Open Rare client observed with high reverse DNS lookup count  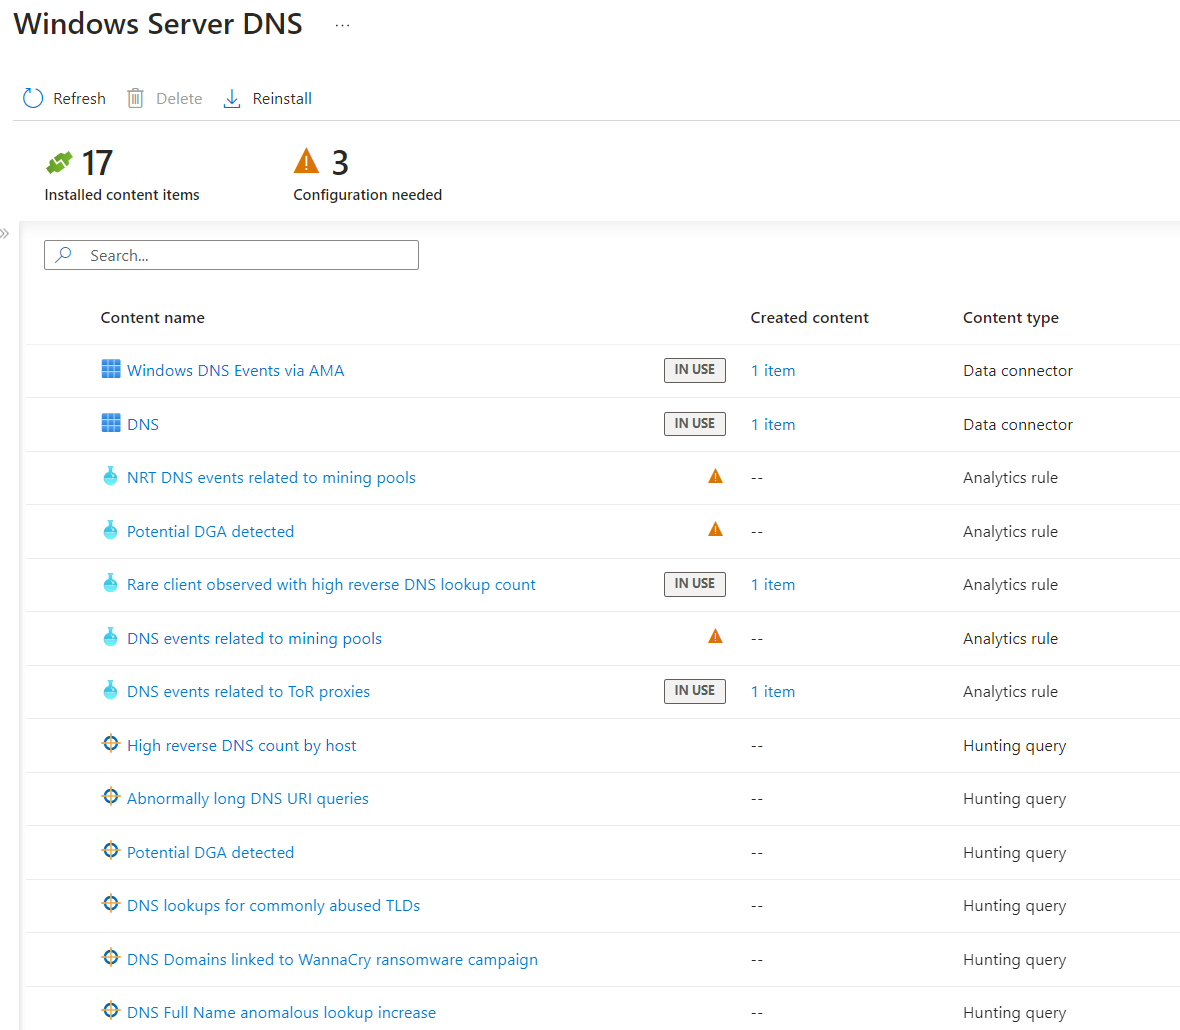(x=331, y=585)
